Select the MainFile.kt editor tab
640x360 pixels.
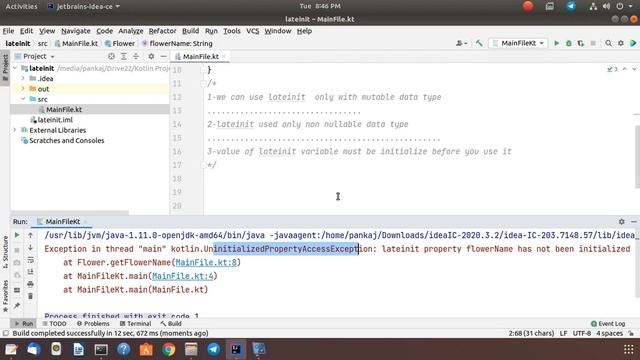click(200, 56)
